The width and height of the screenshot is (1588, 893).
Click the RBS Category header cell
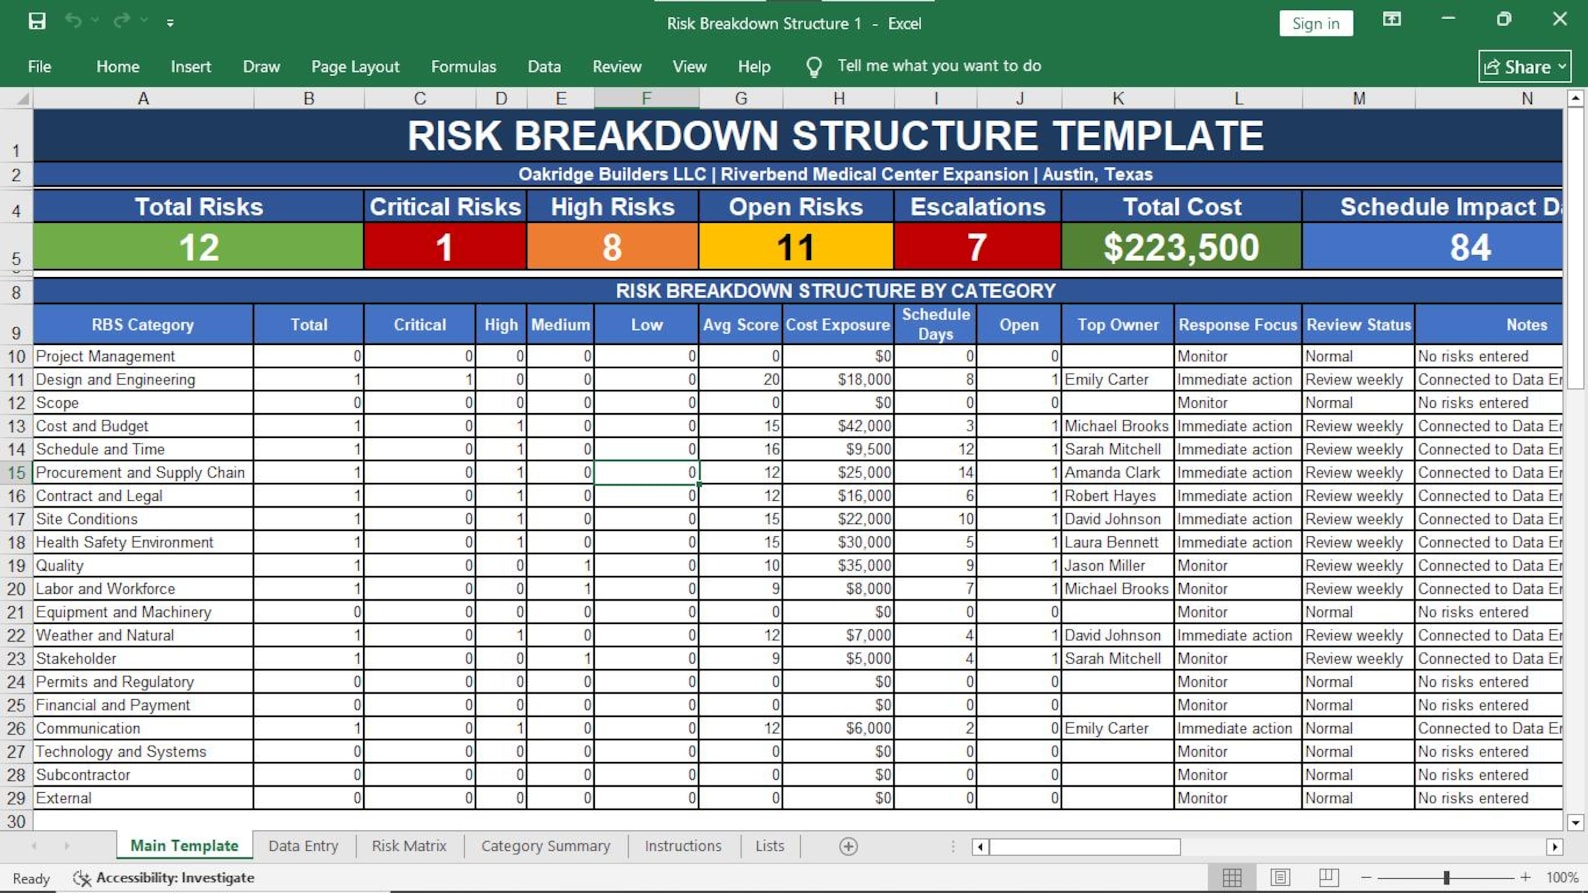click(143, 325)
